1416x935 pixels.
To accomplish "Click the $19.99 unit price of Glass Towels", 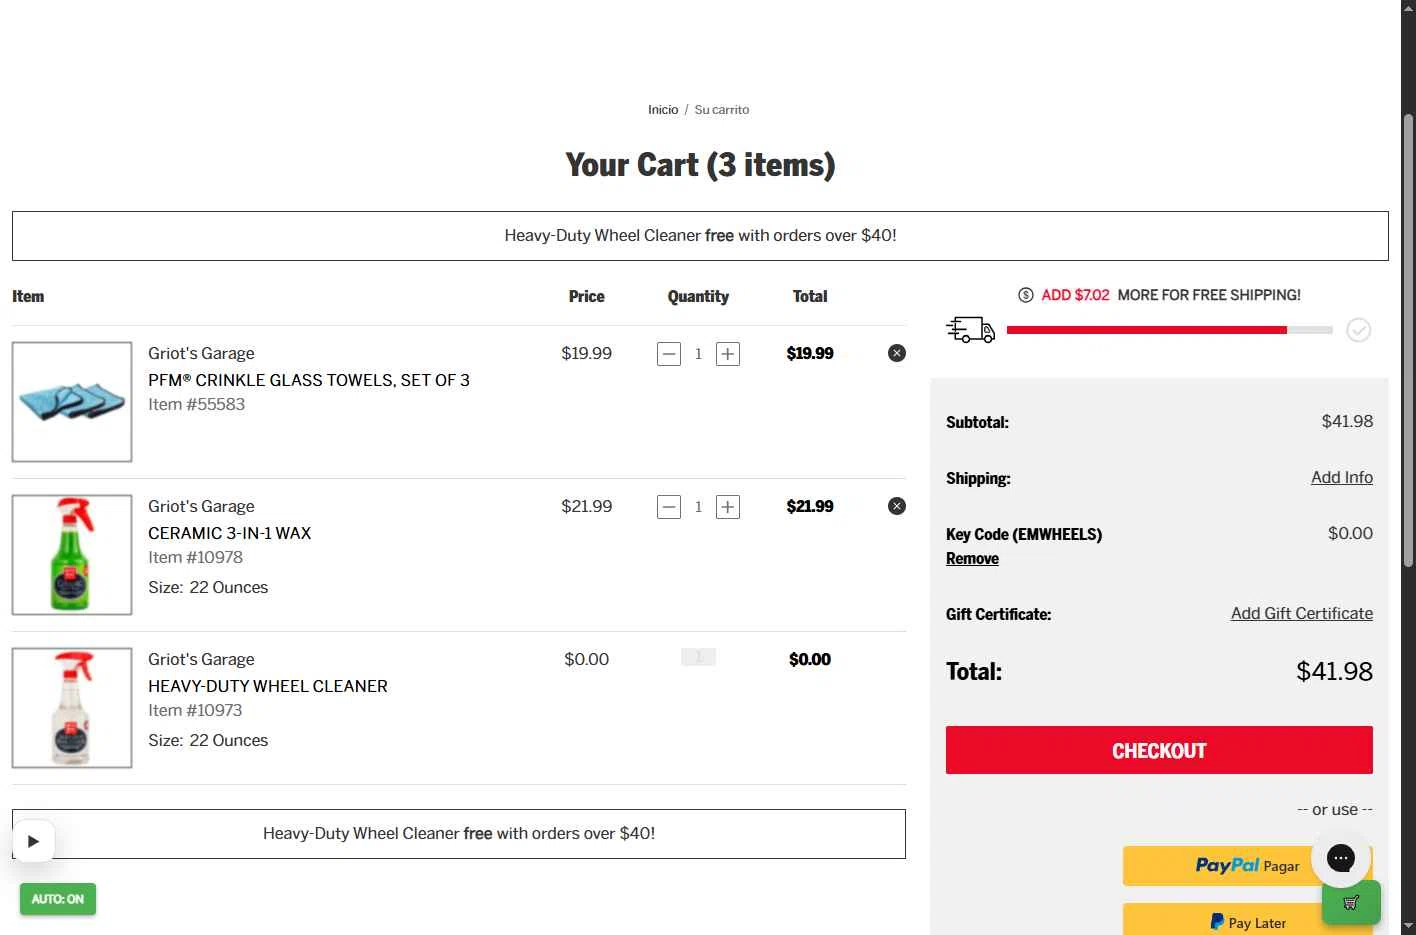I will coord(586,354).
